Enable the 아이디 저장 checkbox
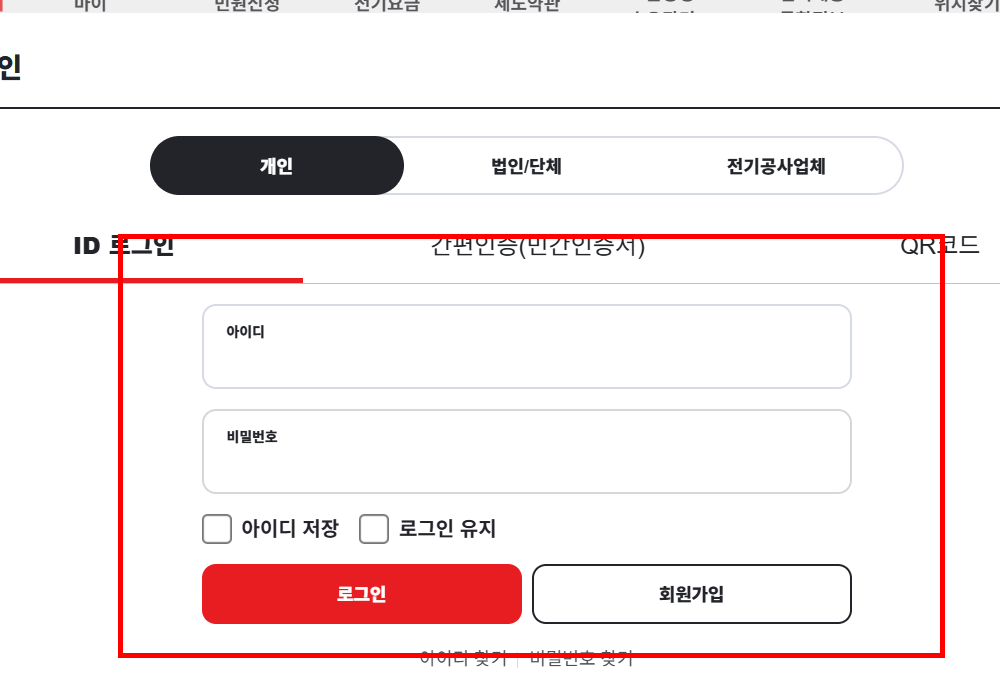This screenshot has width=1000, height=679. tap(217, 529)
